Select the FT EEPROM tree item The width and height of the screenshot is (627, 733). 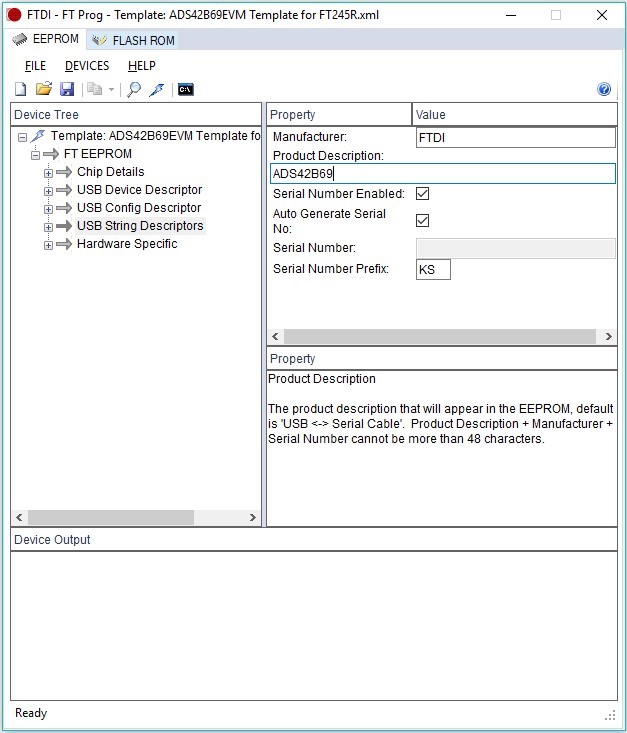point(98,153)
